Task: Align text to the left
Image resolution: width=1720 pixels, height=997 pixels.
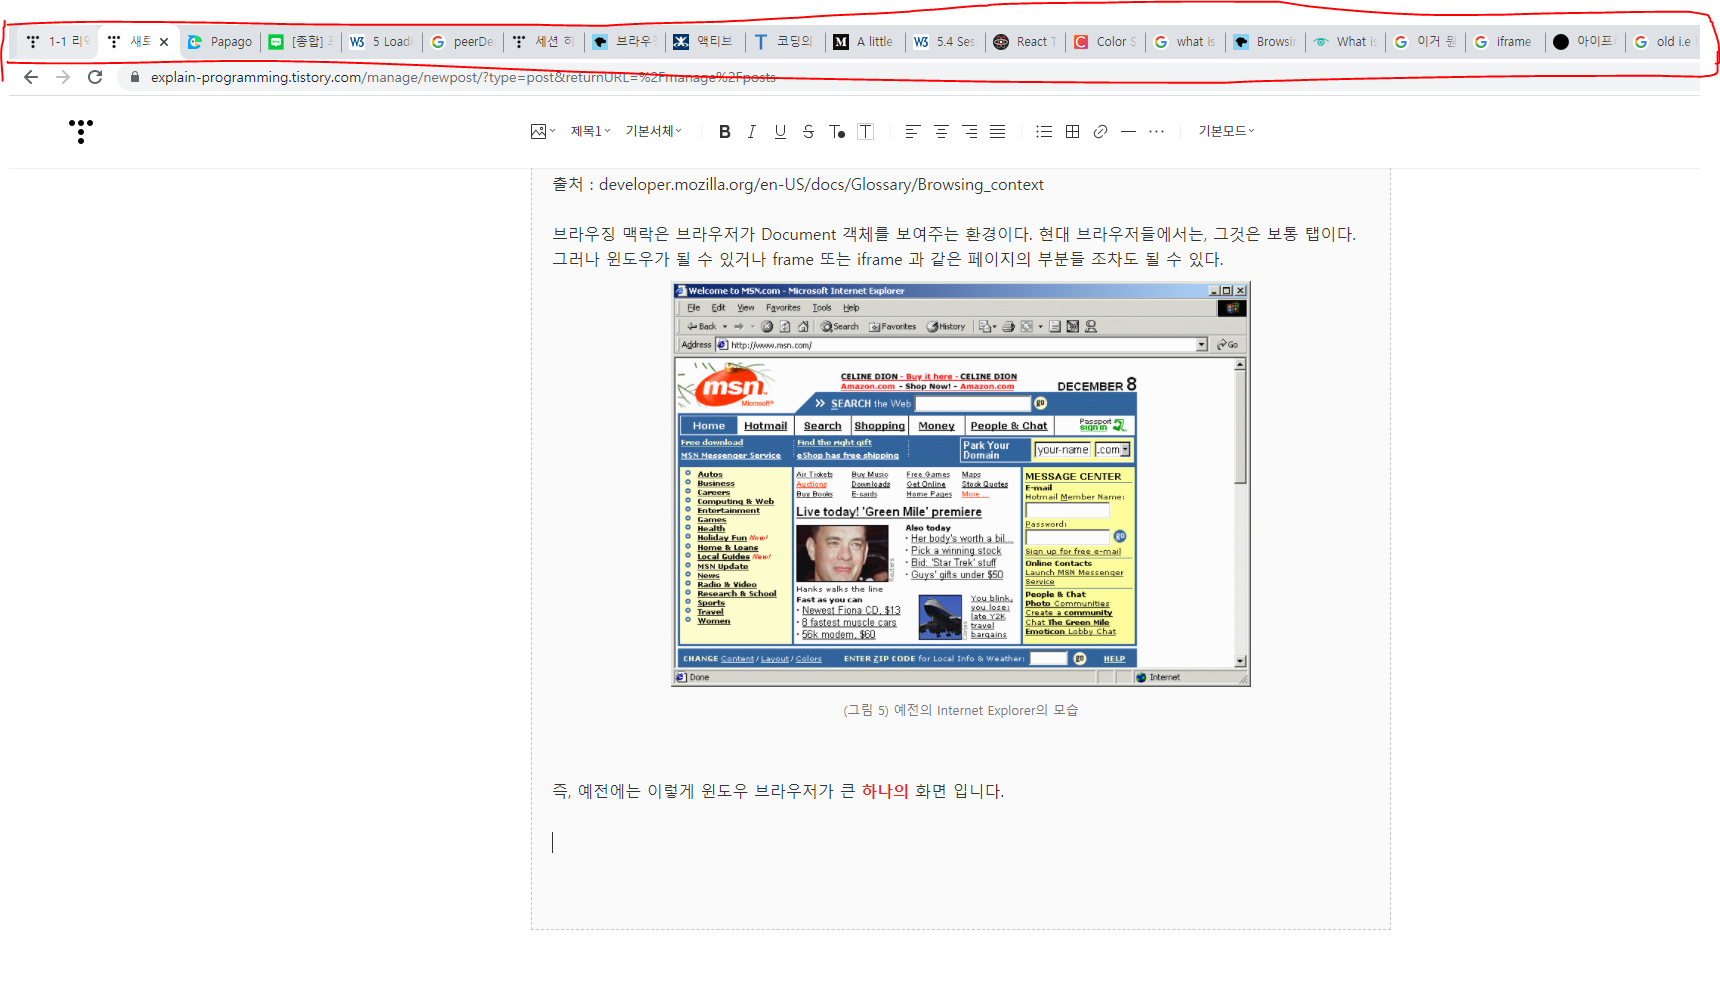Action: tap(912, 131)
